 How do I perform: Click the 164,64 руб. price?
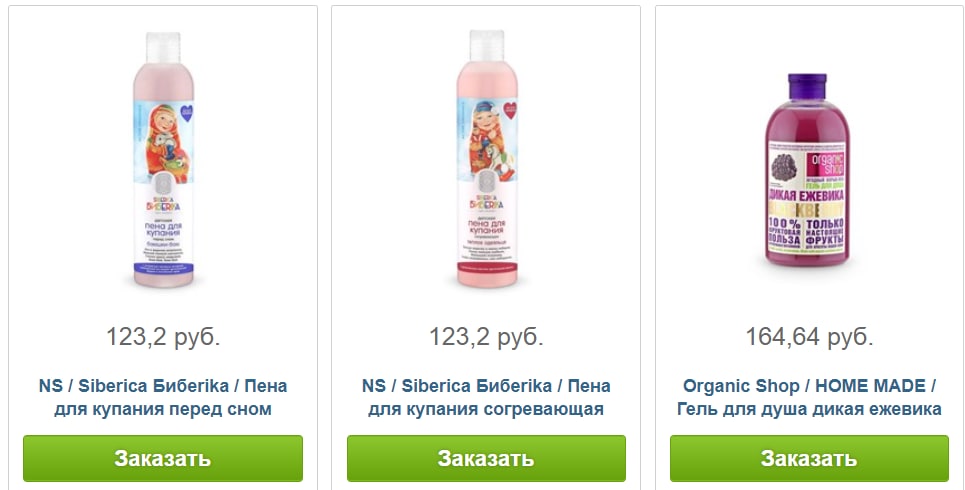tap(809, 337)
